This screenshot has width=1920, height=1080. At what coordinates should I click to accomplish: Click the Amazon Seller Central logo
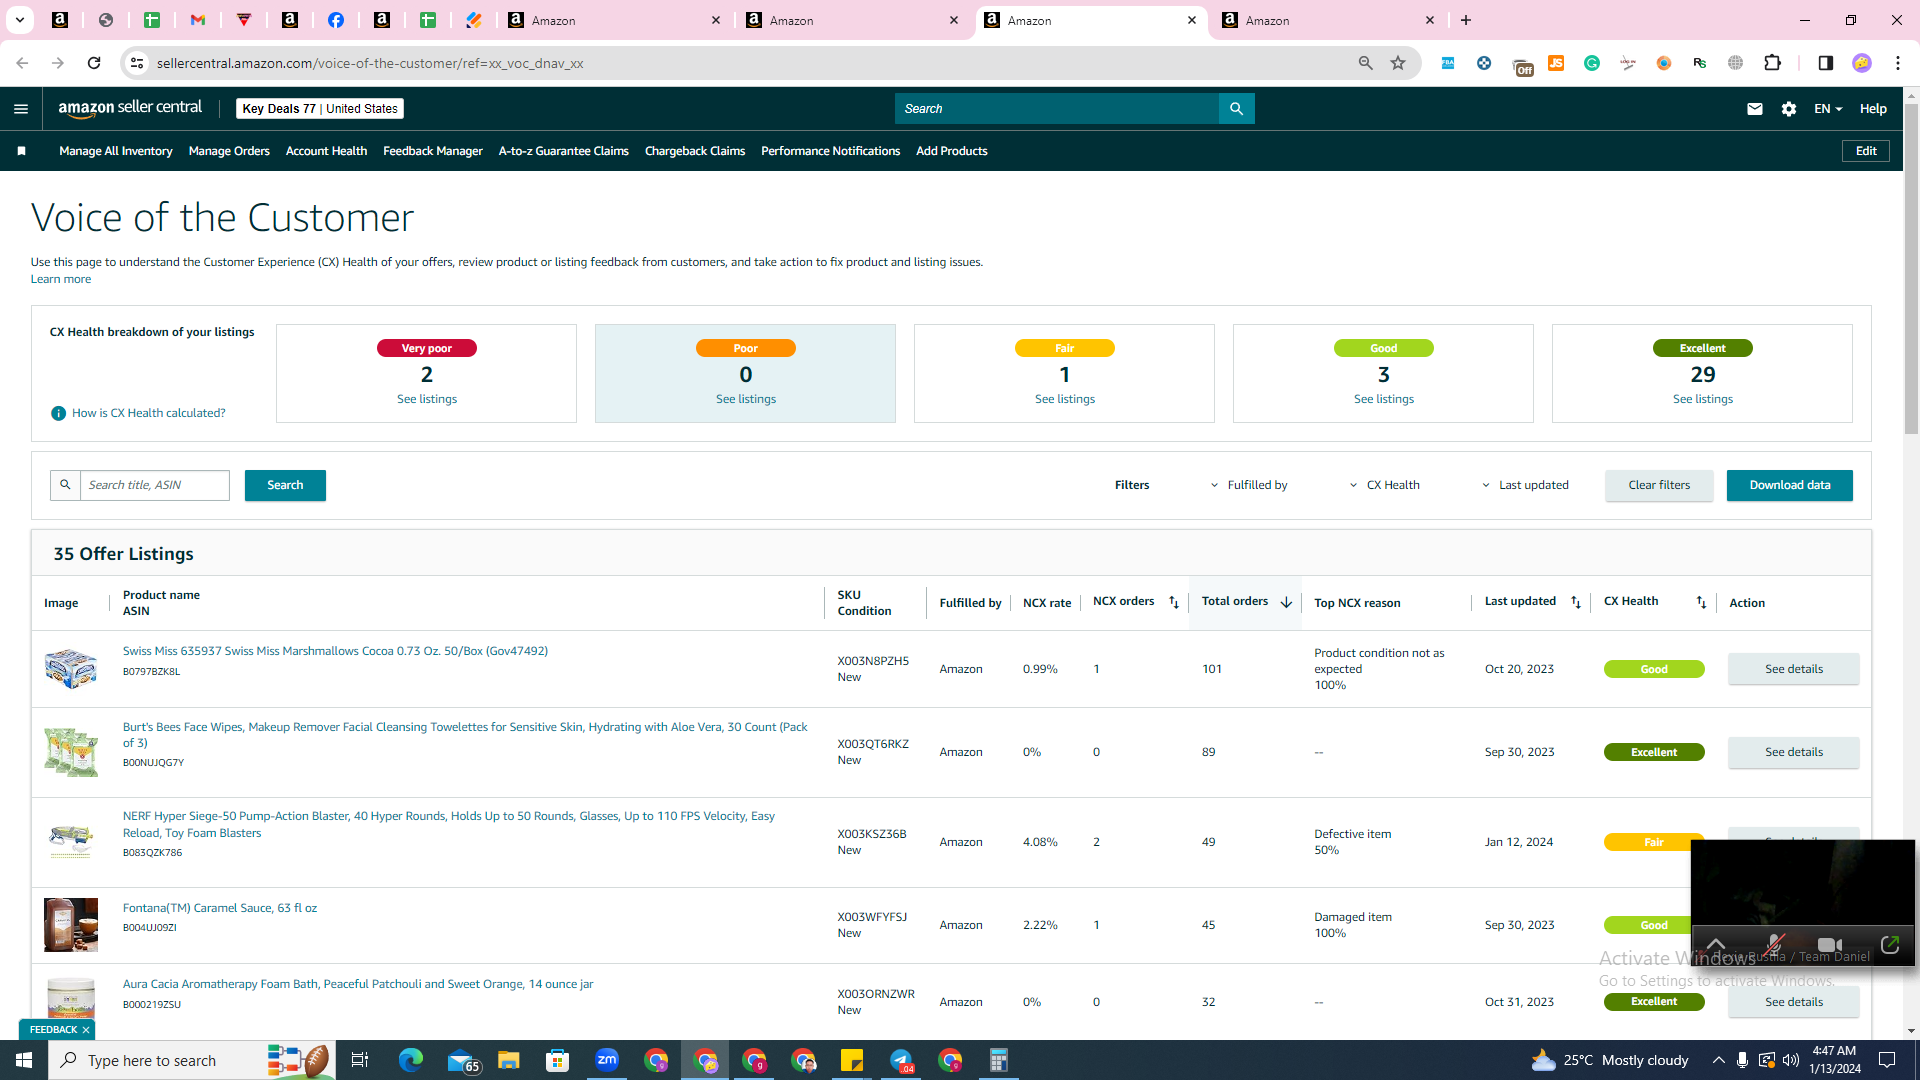[x=130, y=108]
